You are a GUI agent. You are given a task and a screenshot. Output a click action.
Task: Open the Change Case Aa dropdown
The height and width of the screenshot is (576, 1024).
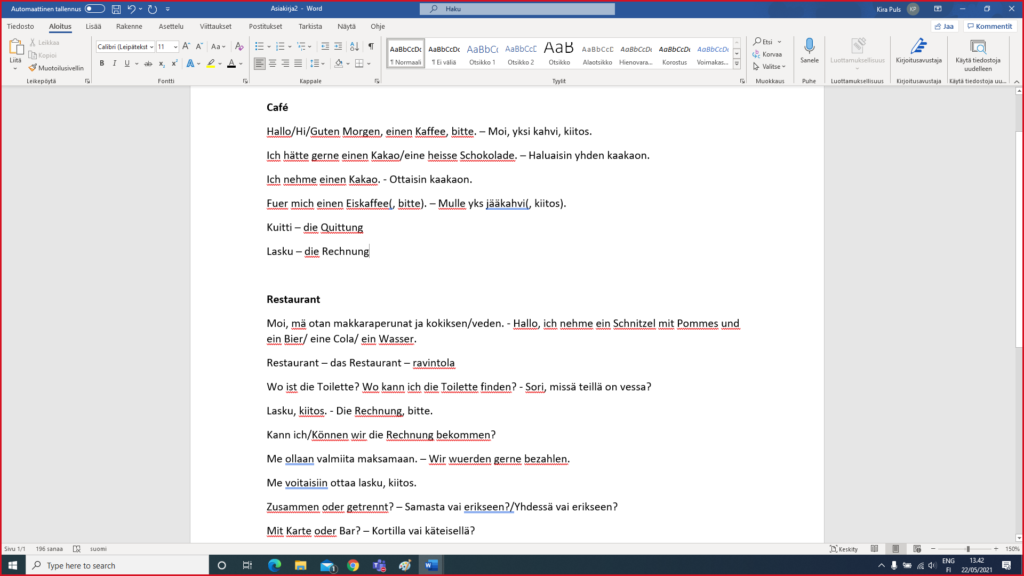218,47
